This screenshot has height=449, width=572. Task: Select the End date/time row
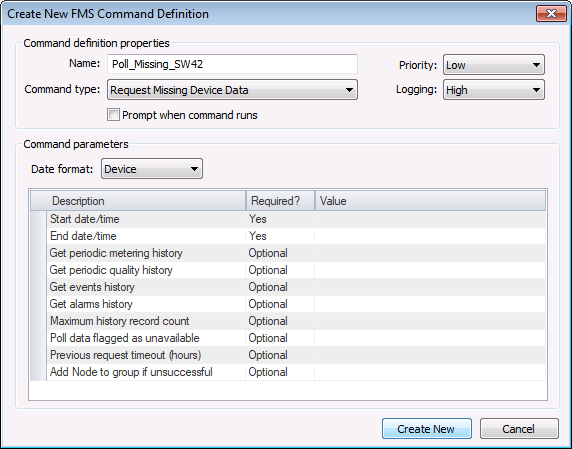tap(288, 236)
